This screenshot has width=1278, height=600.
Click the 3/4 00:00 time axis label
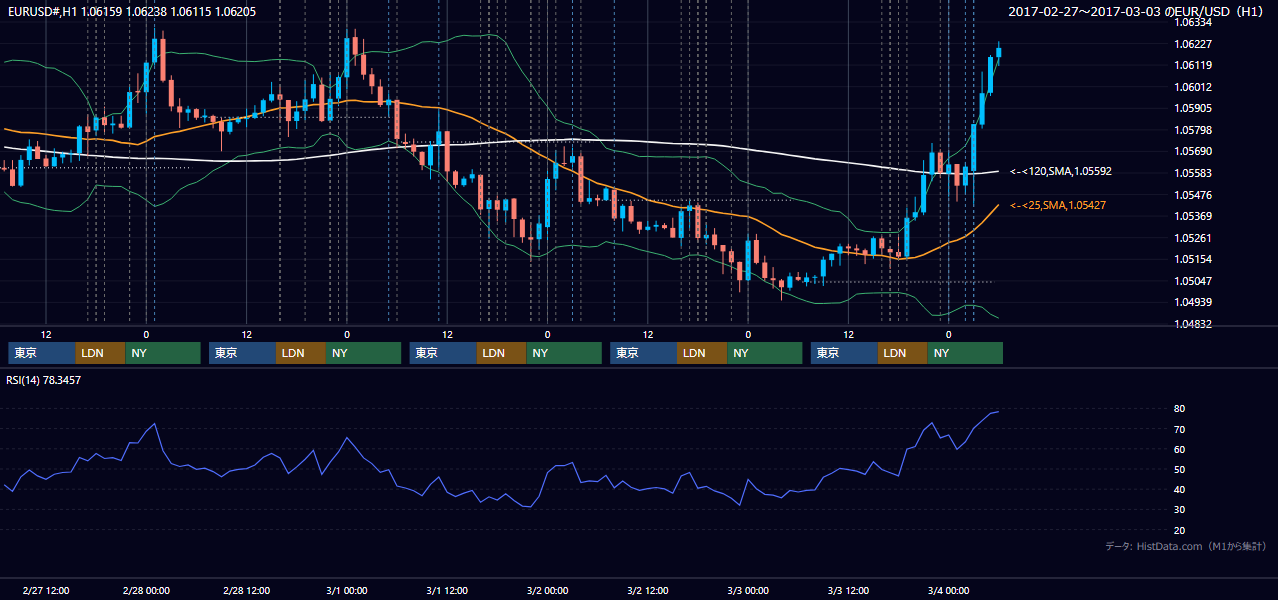[x=948, y=590]
